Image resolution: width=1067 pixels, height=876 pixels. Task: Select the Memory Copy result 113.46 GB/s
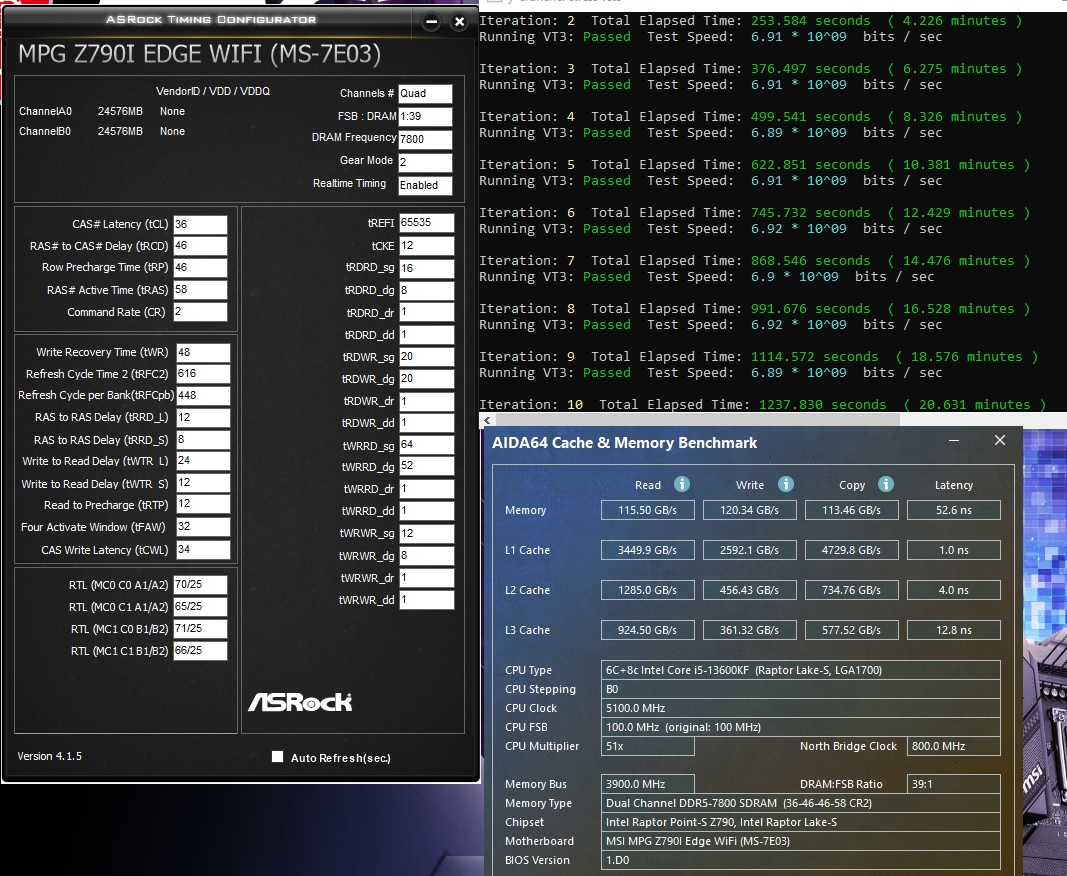851,510
